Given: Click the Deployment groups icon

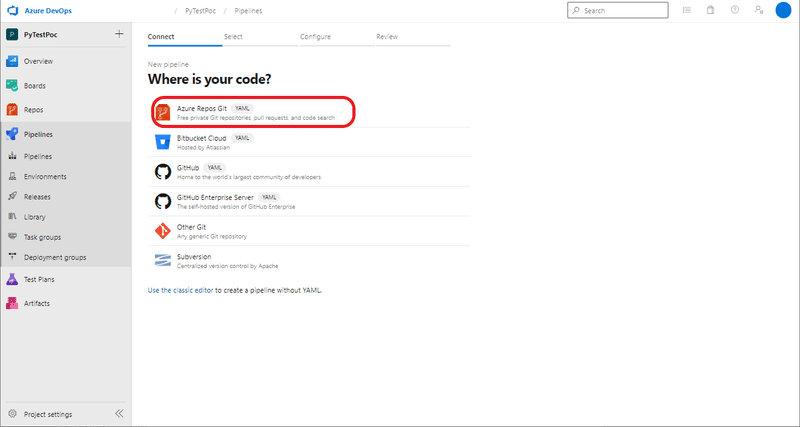Looking at the screenshot, I should [13, 257].
